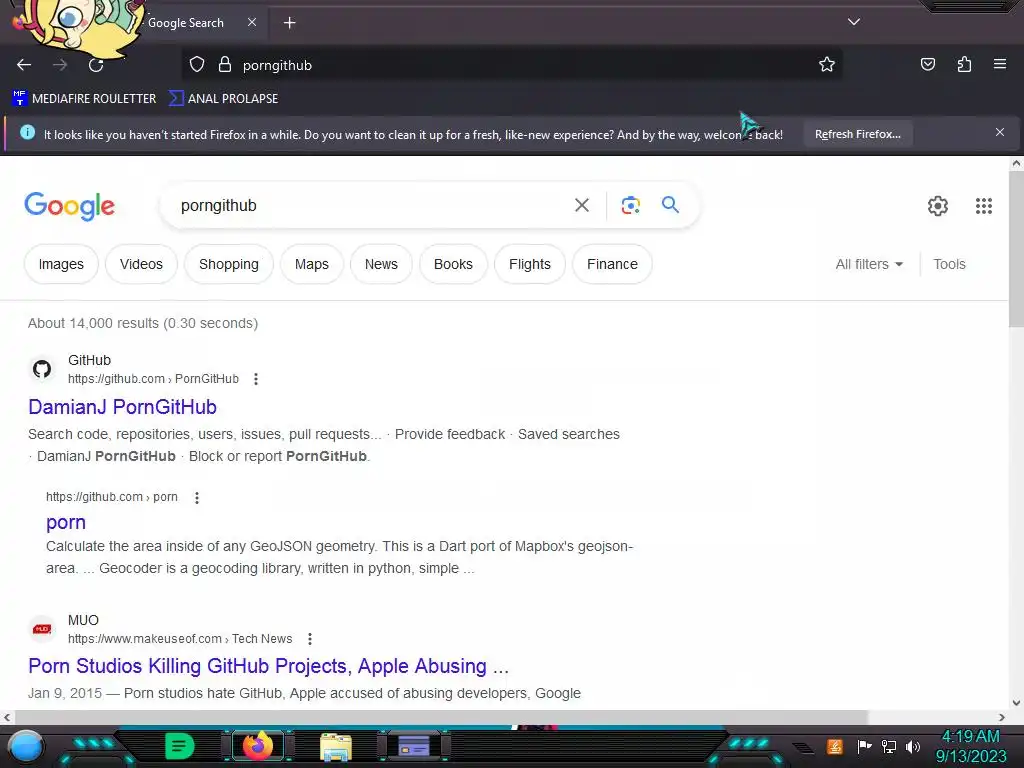Go back with the browser back arrow

click(24, 65)
